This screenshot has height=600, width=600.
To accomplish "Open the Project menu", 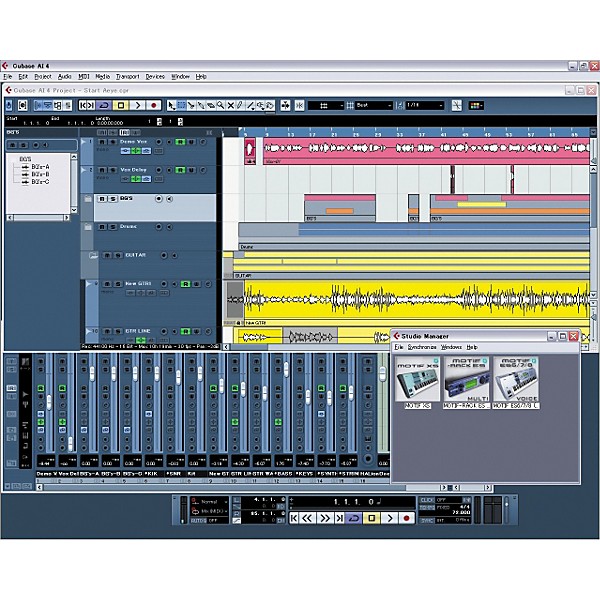I will click(43, 77).
